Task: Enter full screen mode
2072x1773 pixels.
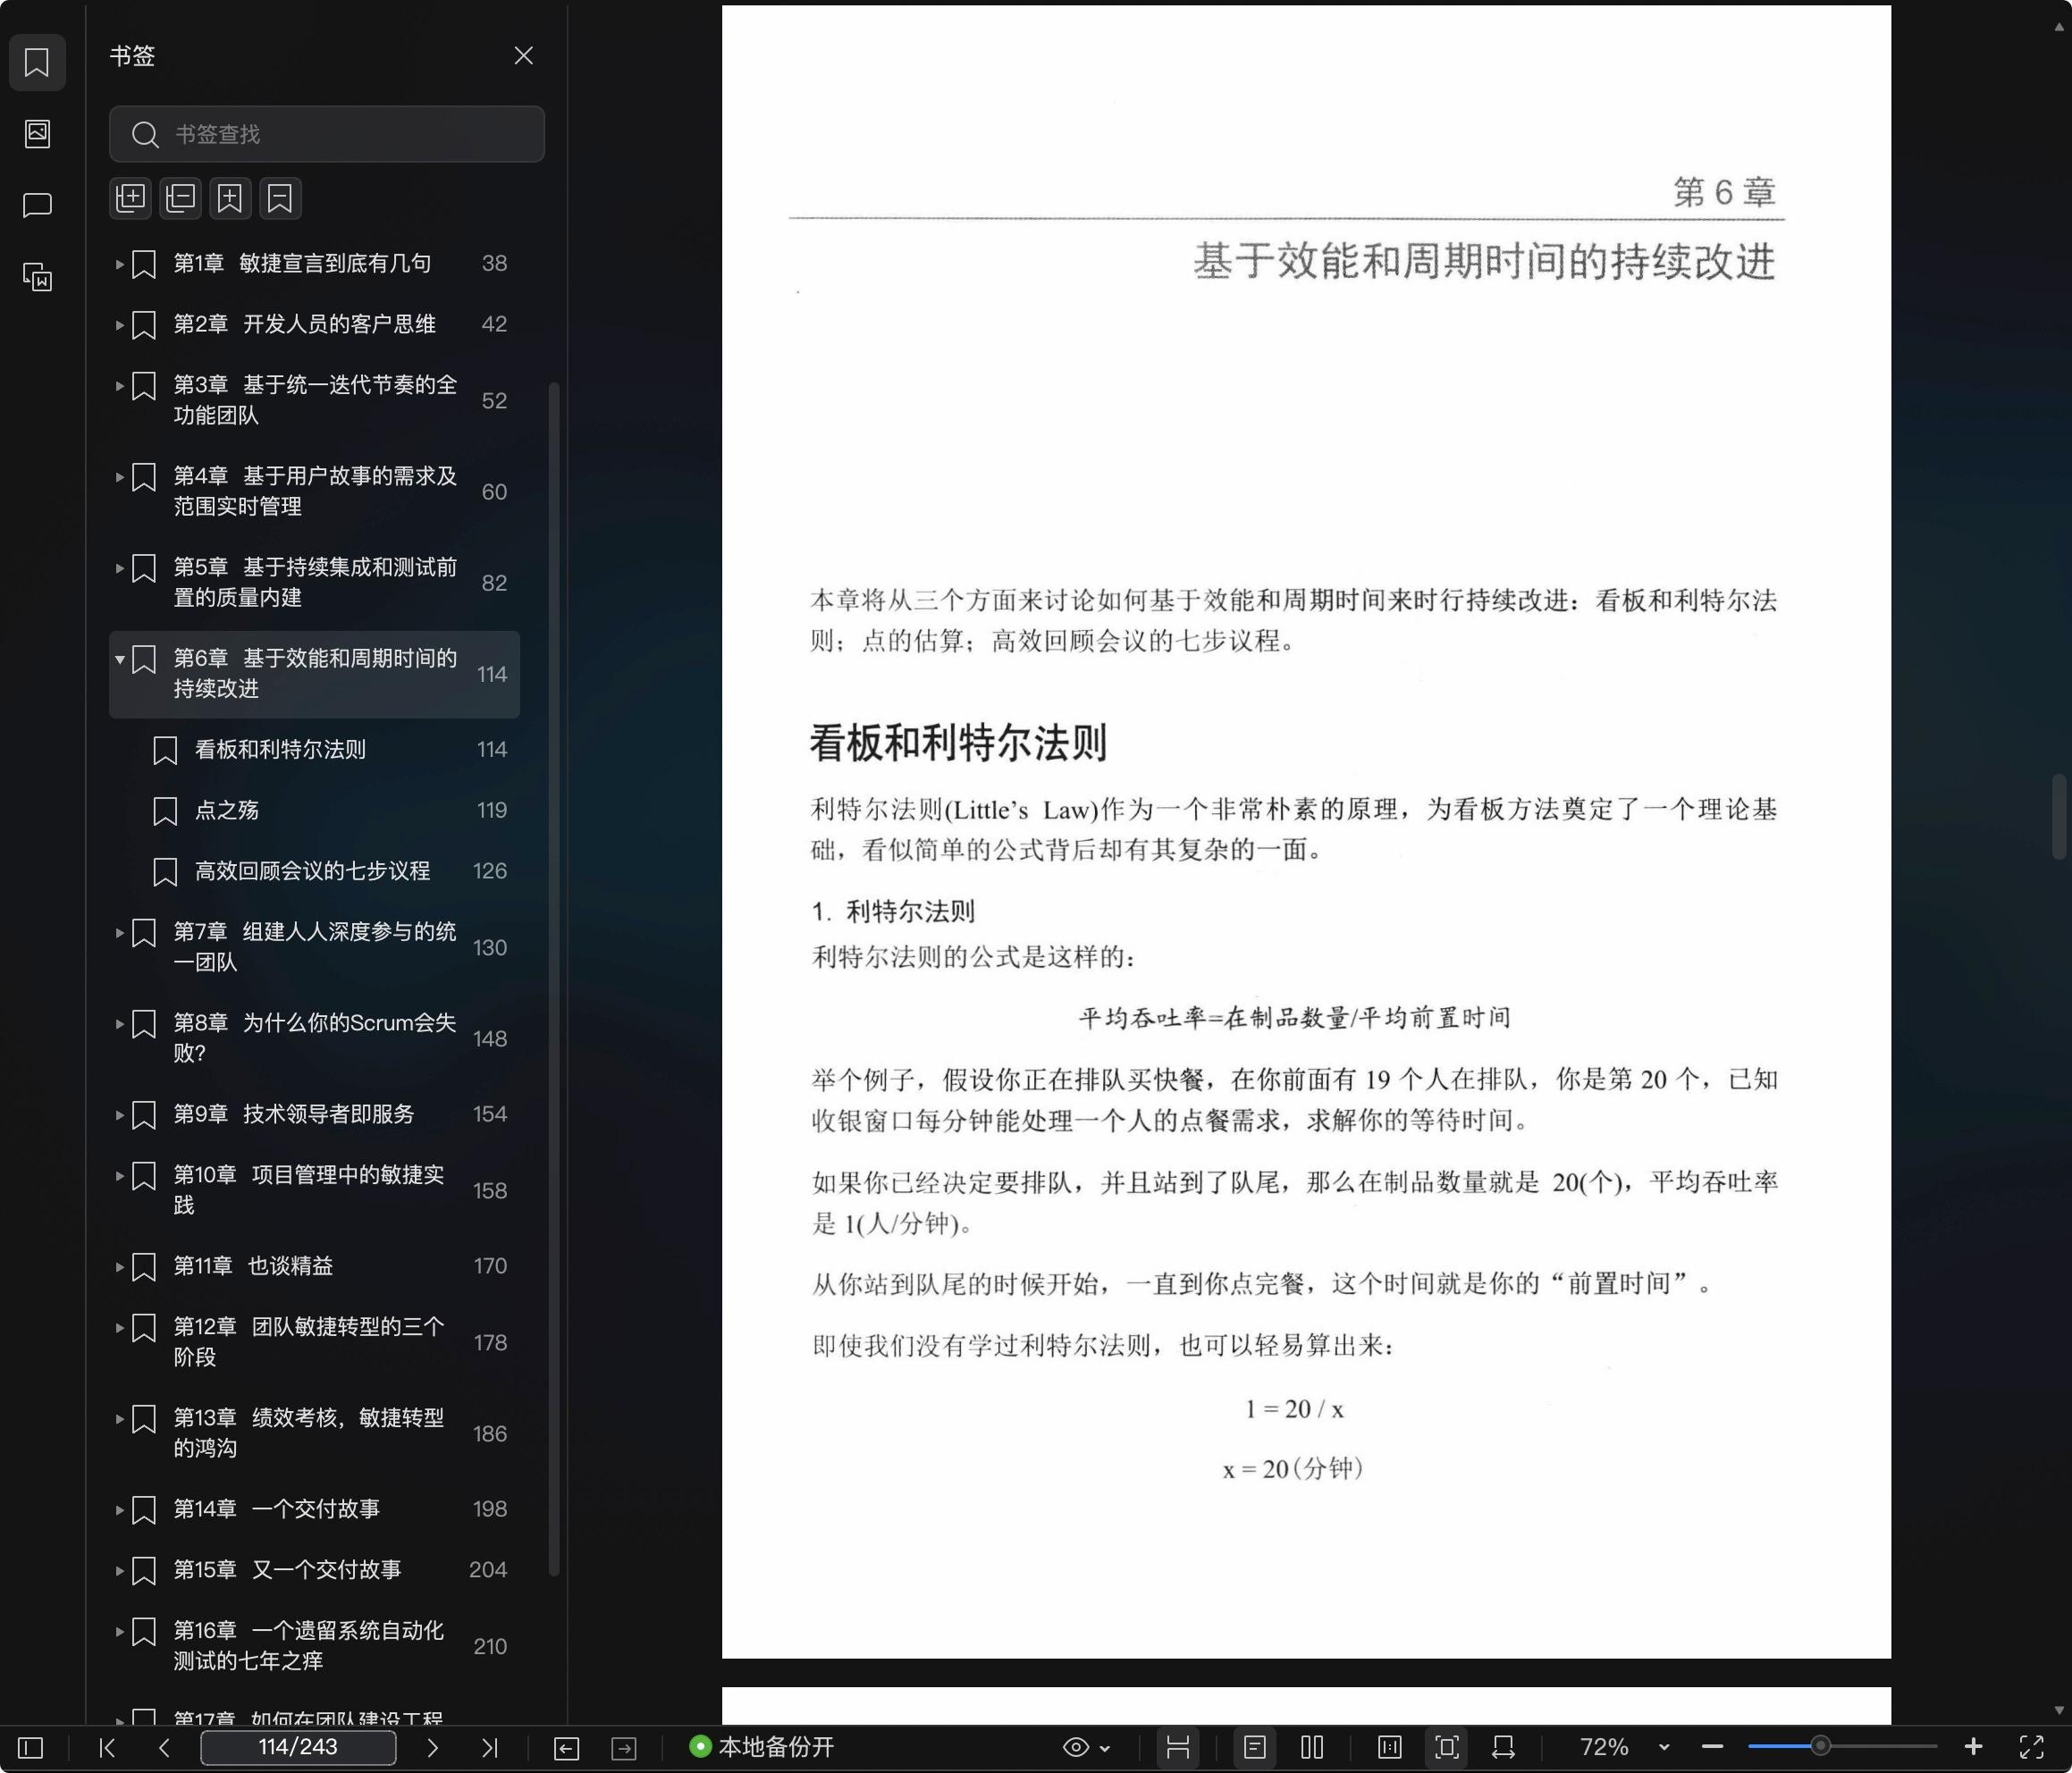Action: pyautogui.click(x=2031, y=1747)
